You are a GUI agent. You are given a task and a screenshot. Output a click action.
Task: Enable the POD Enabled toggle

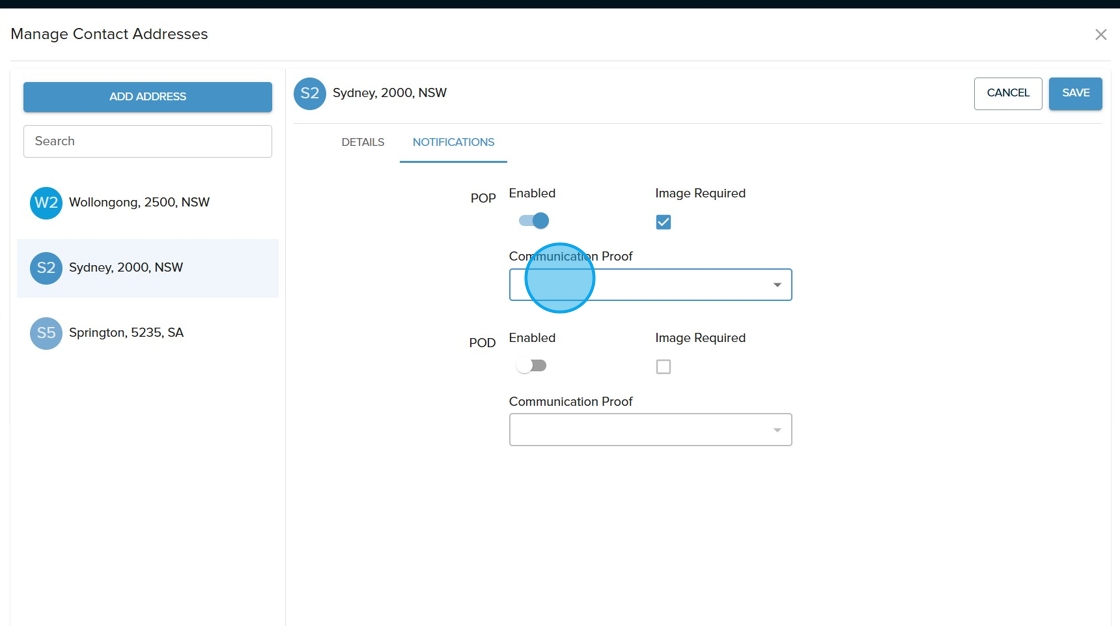[x=532, y=366]
